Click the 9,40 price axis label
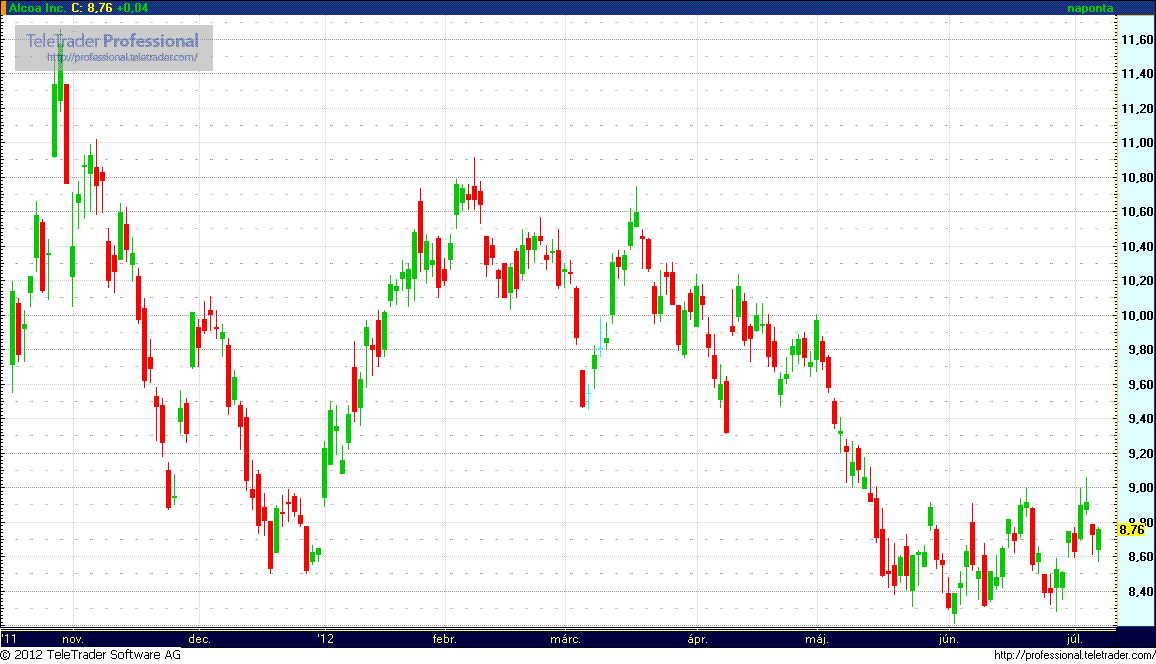The image size is (1156, 664). [x=1140, y=419]
